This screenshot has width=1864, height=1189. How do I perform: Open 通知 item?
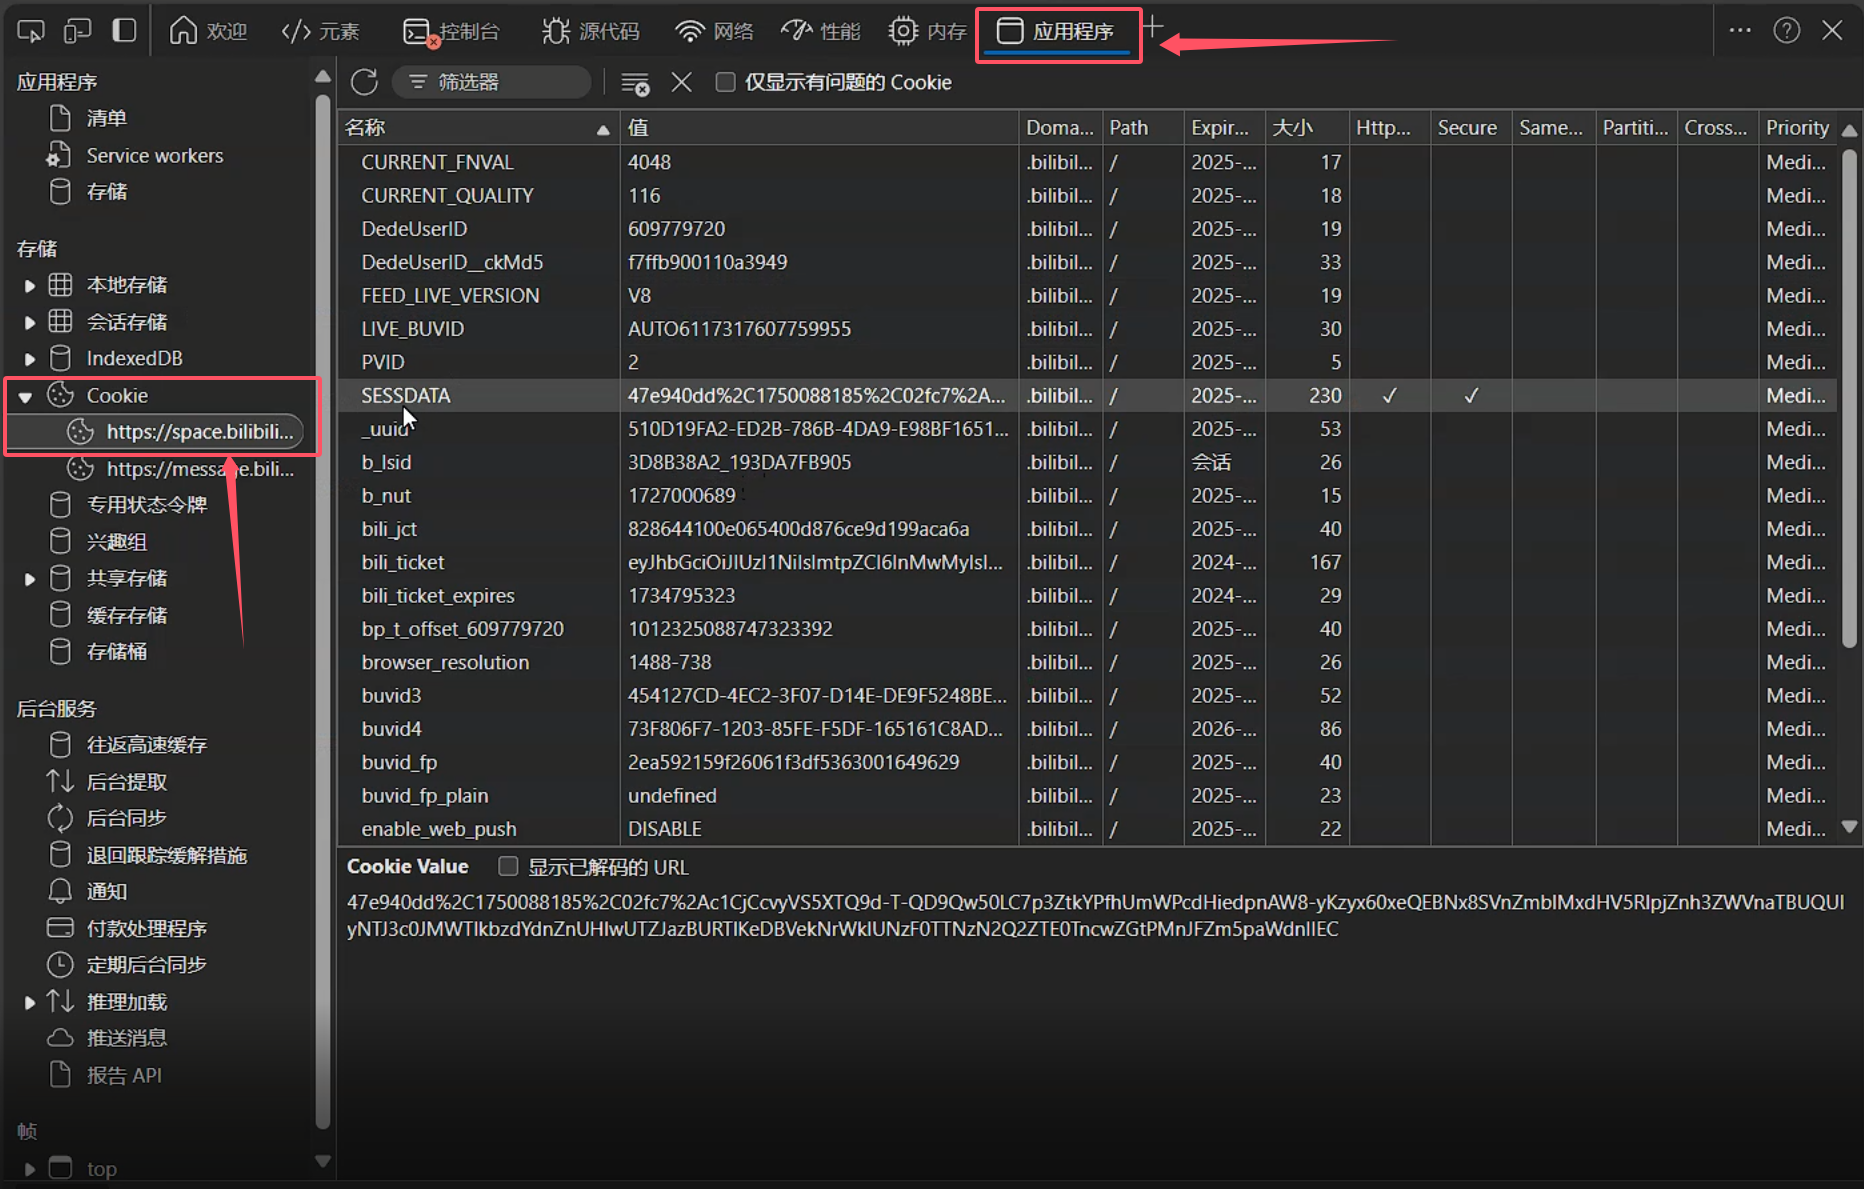coord(107,891)
